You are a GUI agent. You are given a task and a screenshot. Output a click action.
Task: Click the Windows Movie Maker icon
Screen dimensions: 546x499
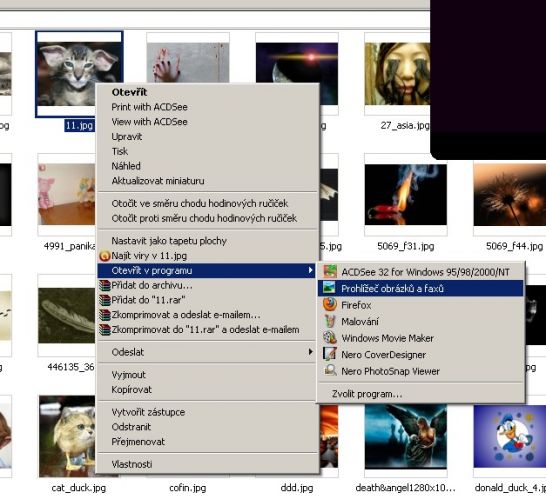pyautogui.click(x=329, y=338)
